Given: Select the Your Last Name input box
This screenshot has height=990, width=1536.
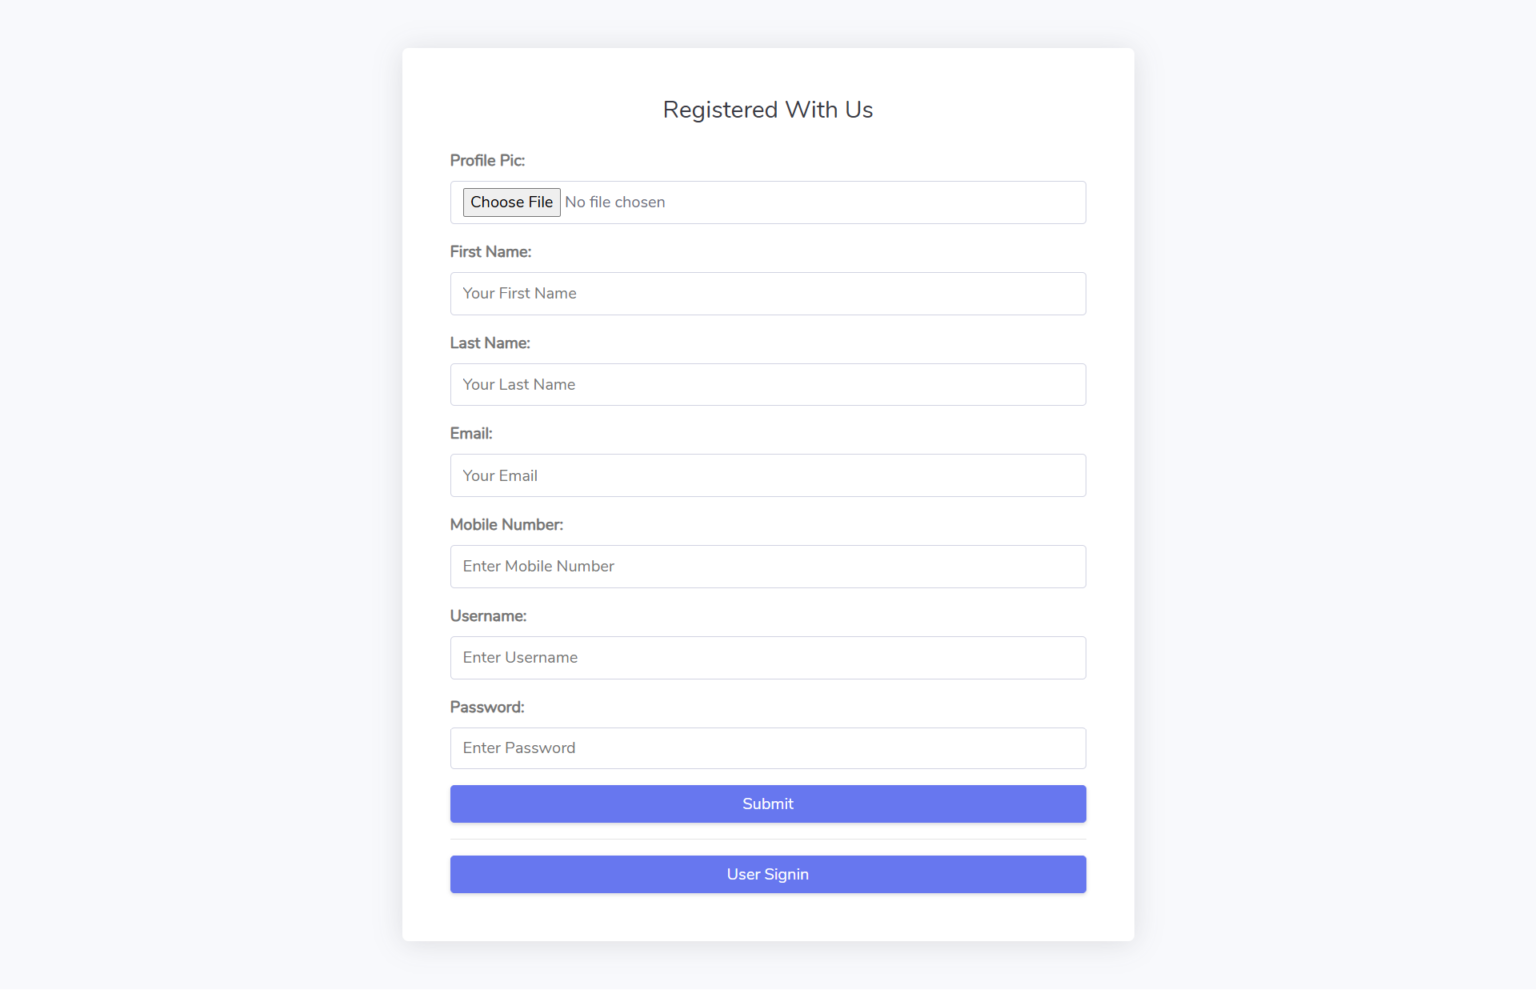Looking at the screenshot, I should (767, 384).
